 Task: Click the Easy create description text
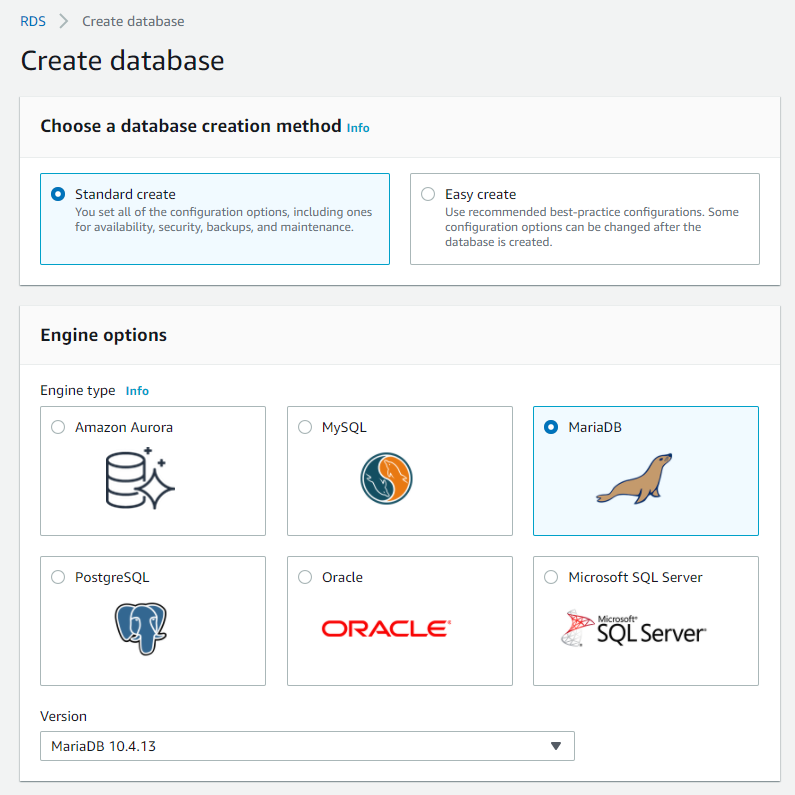(592, 227)
